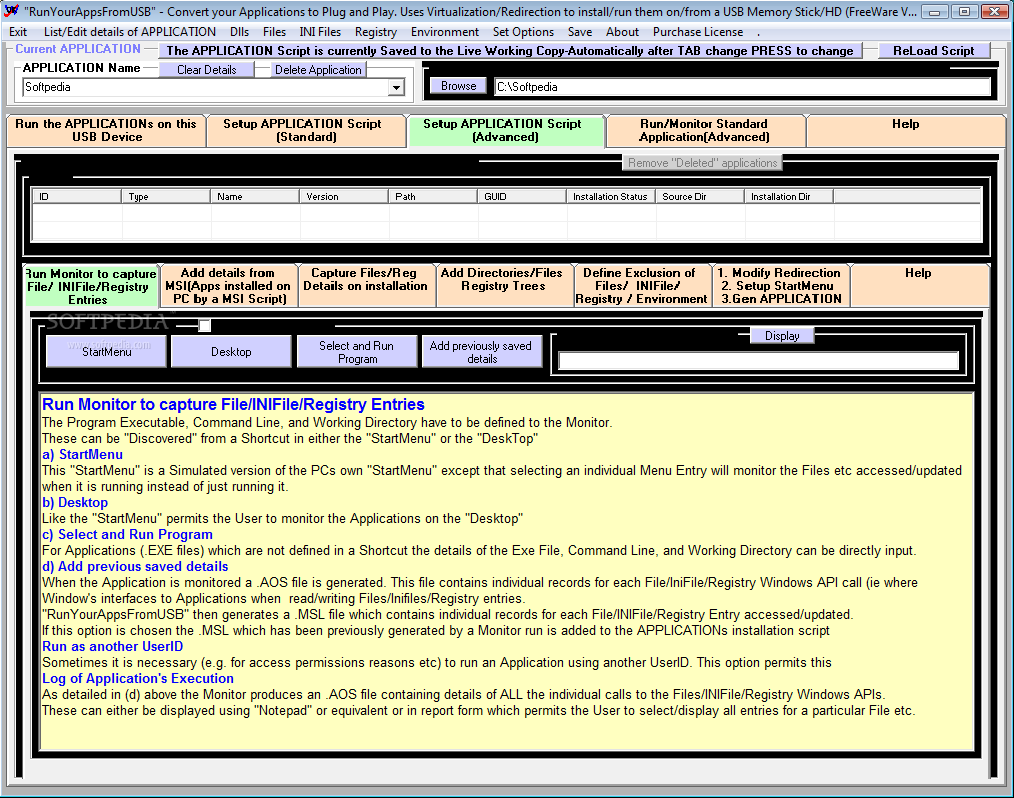Open the Exit menu
This screenshot has width=1014, height=798.
pos(18,32)
